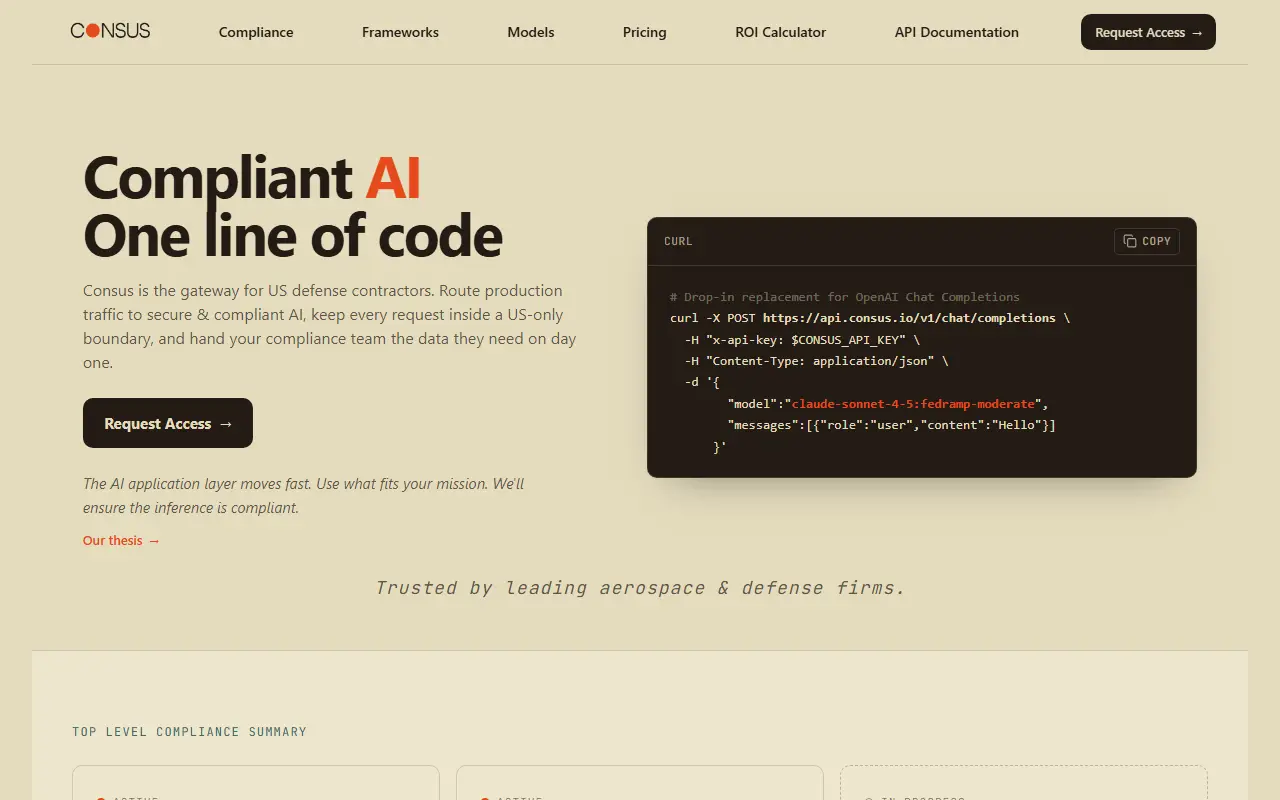Click the Consus gateway description paragraph
The image size is (1280, 800).
[330, 326]
